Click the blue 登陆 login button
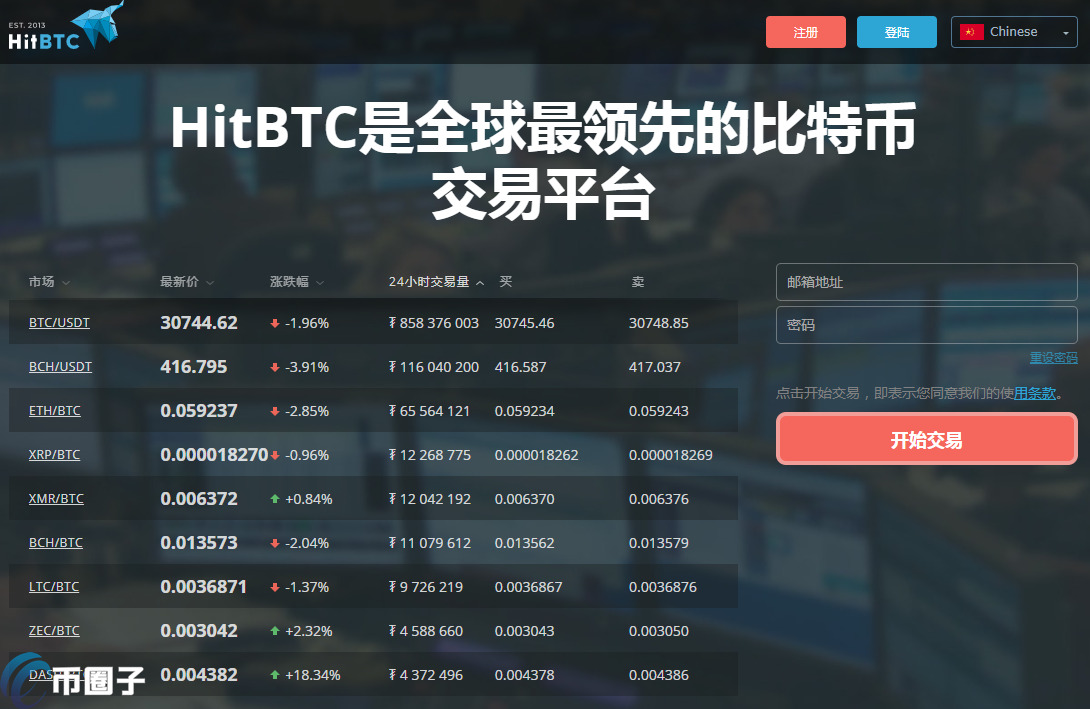Screen dimensions: 1090x709 pos(897,32)
